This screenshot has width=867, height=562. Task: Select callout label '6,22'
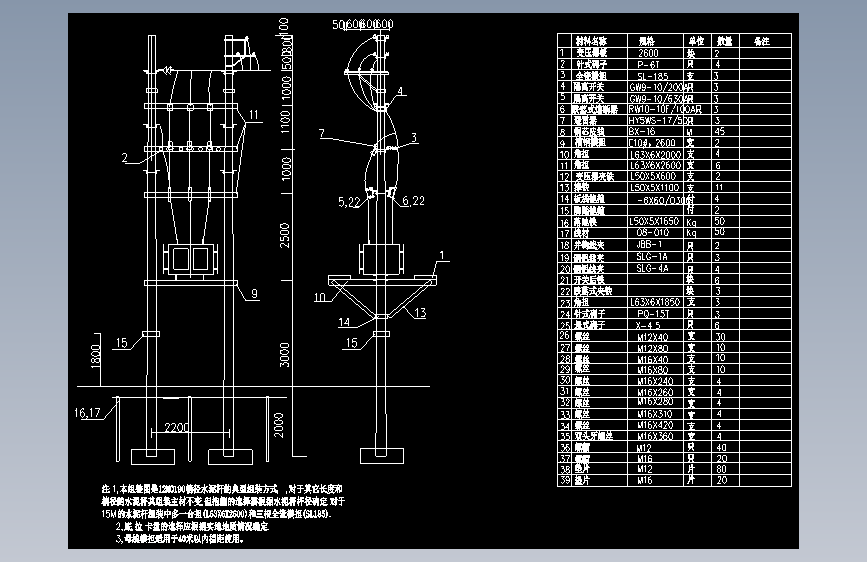(x=414, y=201)
